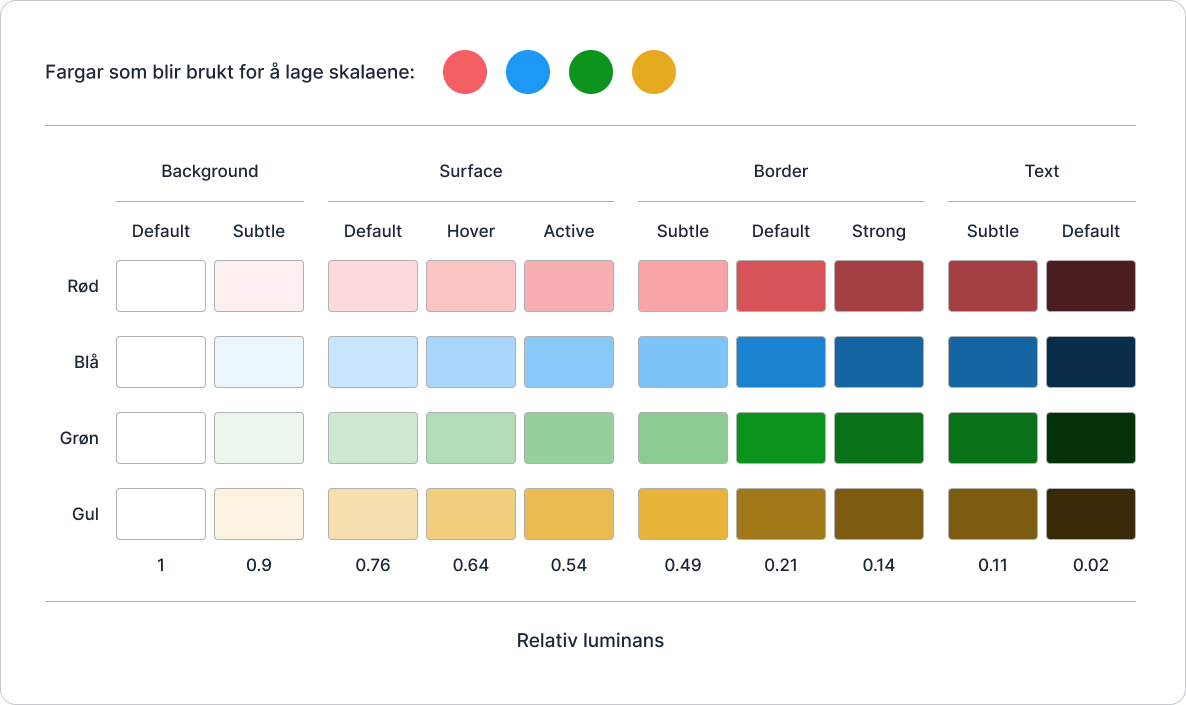Pick the Blå Background Subtle swatch
This screenshot has width=1186, height=705.
(x=259, y=362)
